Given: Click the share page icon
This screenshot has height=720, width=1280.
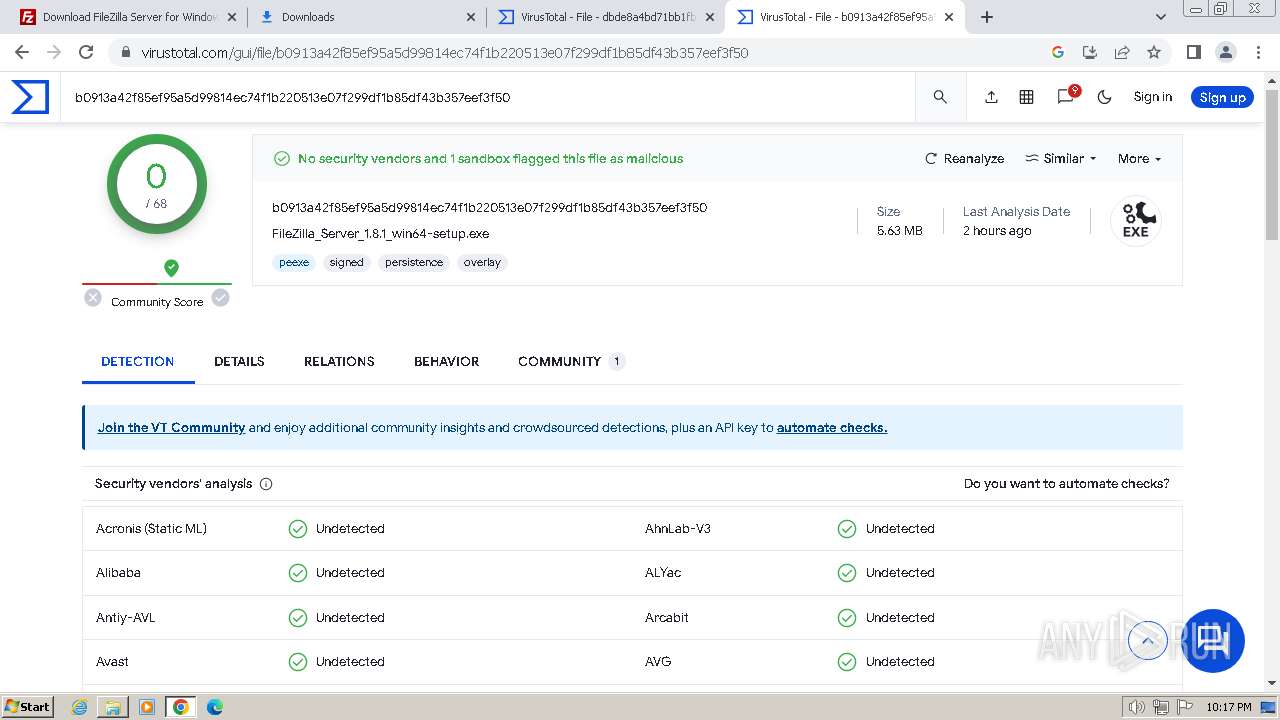Looking at the screenshot, I should pos(1122,52).
